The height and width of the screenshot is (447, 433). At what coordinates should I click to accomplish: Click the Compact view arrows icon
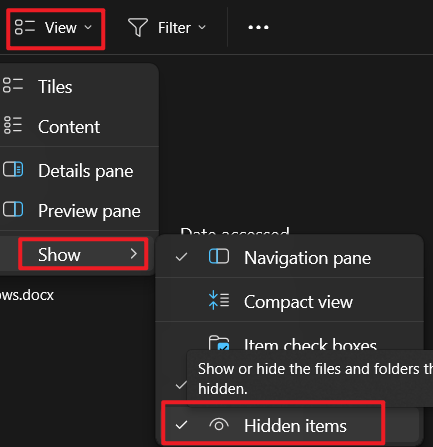(x=219, y=300)
